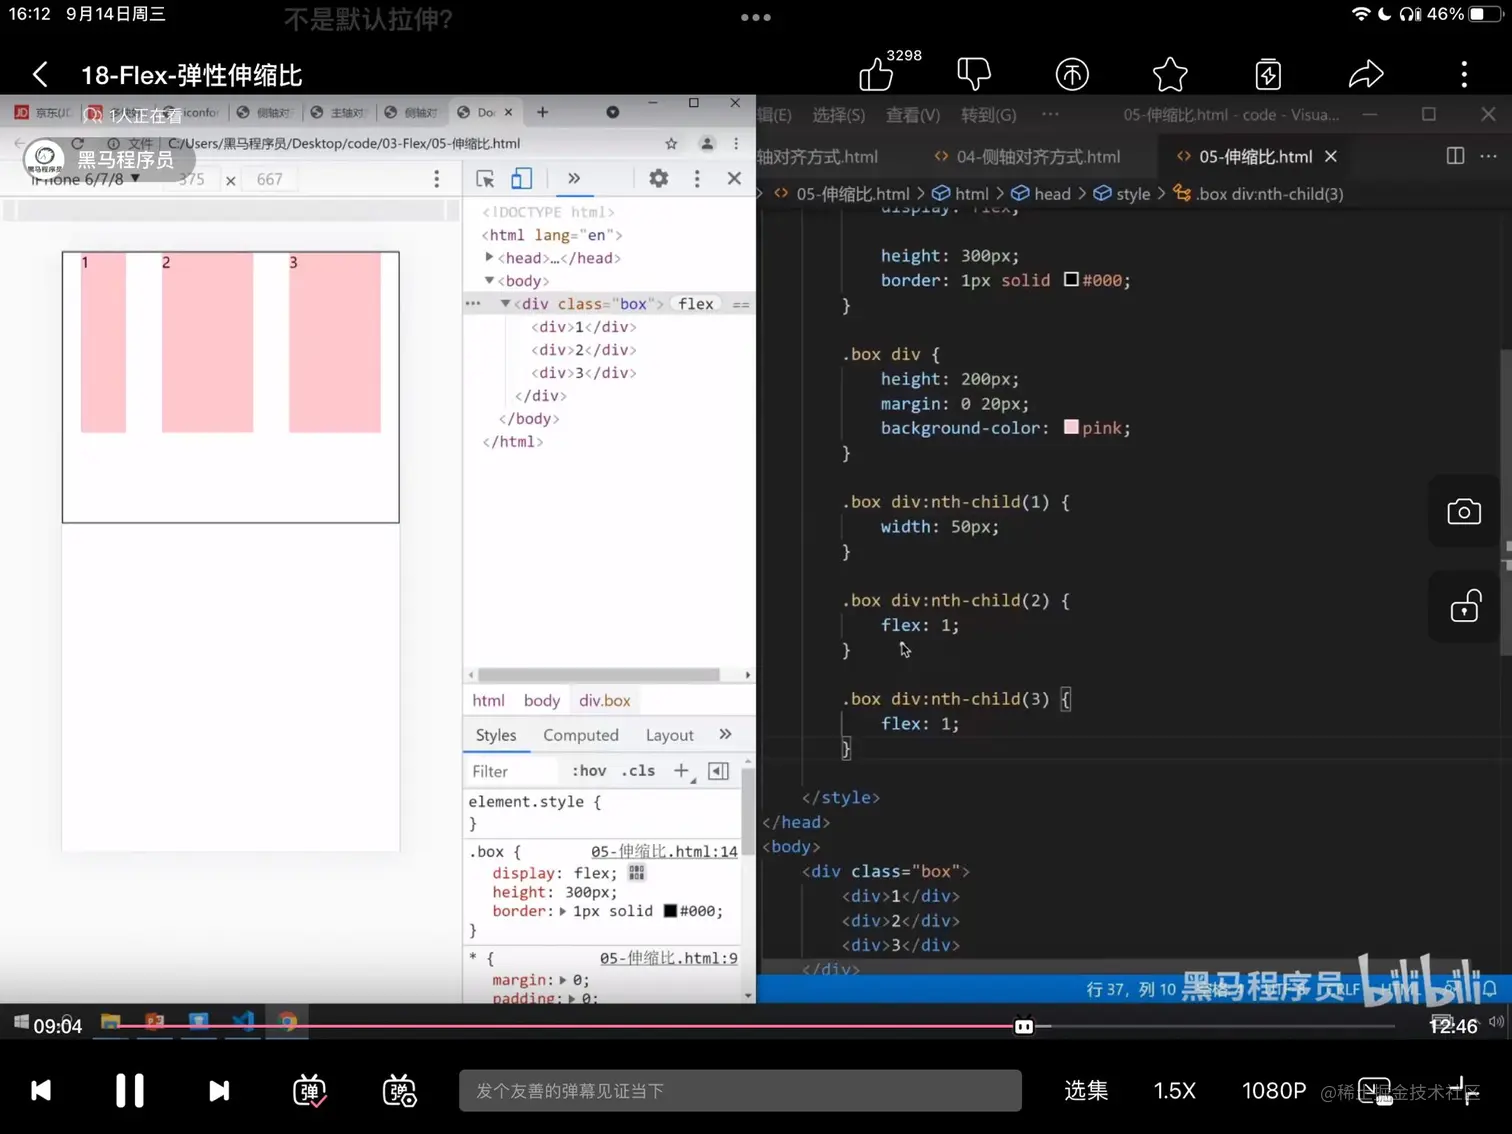This screenshot has width=1512, height=1134.
Task: Collapse the div class box node
Action: click(505, 304)
